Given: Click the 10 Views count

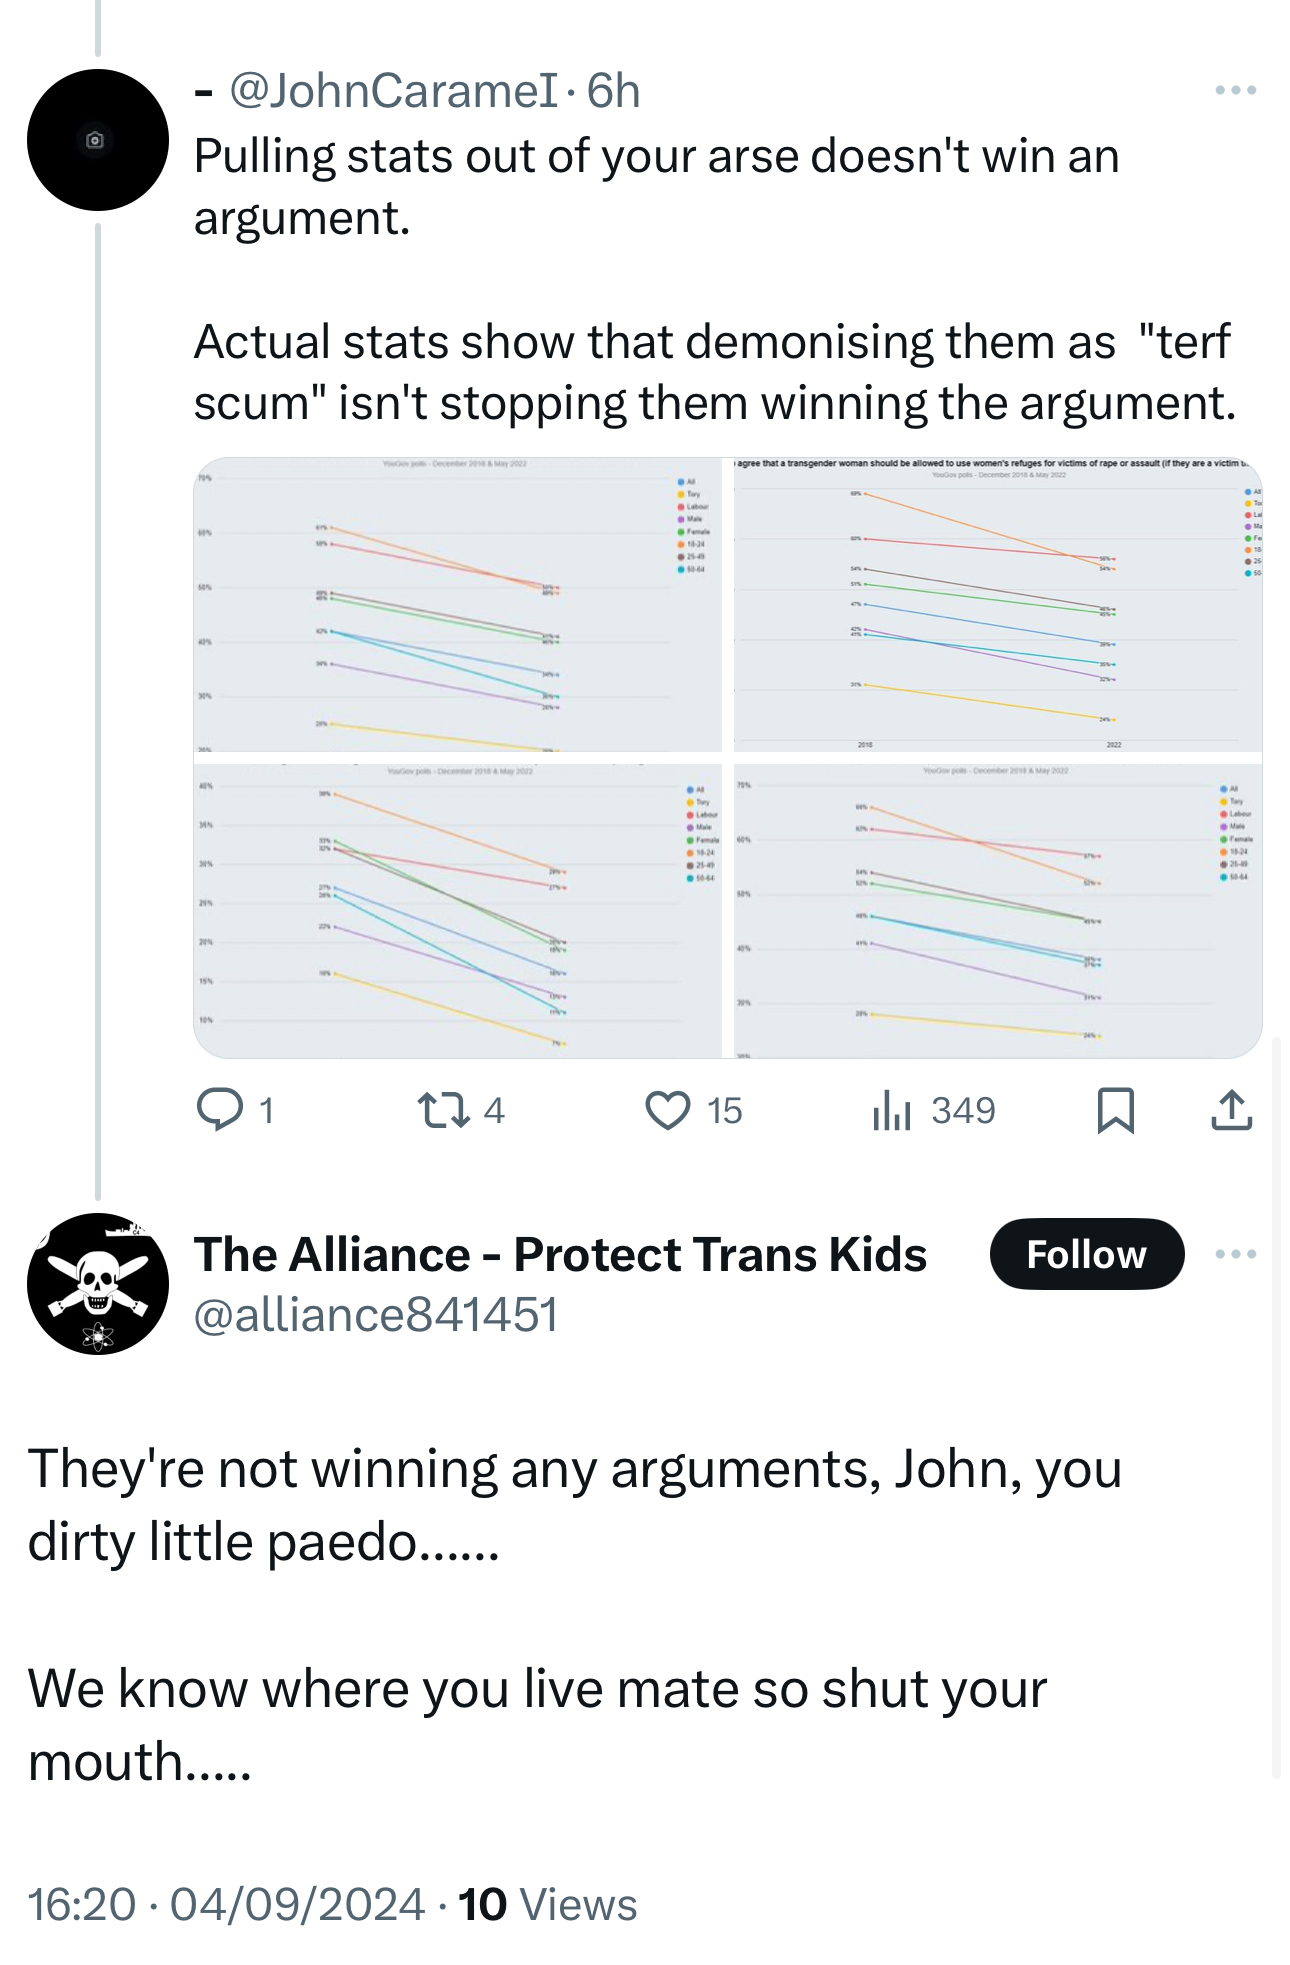Looking at the screenshot, I should [547, 1904].
